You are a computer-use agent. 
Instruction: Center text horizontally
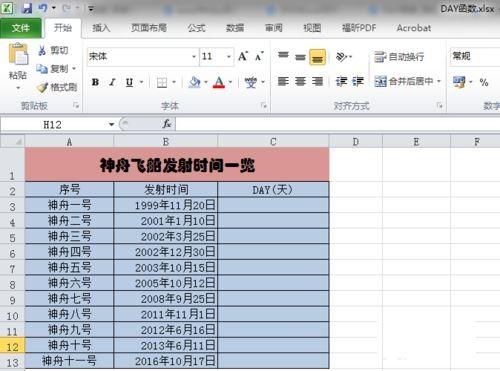(x=300, y=81)
